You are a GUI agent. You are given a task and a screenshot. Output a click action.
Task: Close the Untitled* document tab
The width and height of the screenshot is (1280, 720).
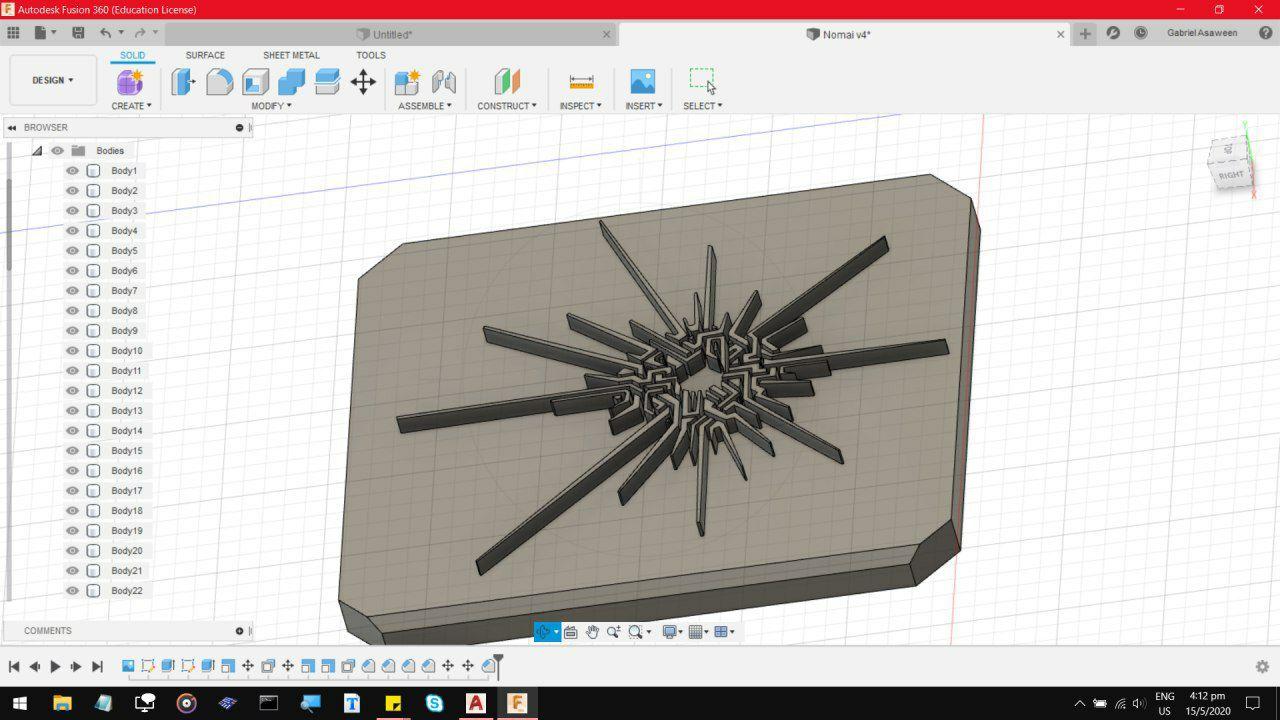606,34
